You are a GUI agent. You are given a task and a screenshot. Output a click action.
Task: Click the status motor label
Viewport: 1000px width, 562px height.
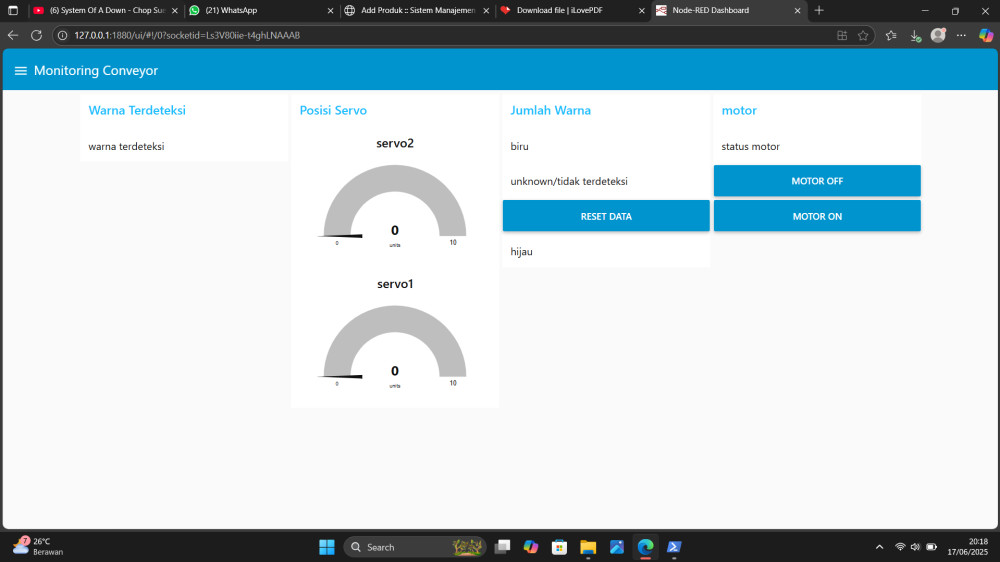click(x=751, y=147)
